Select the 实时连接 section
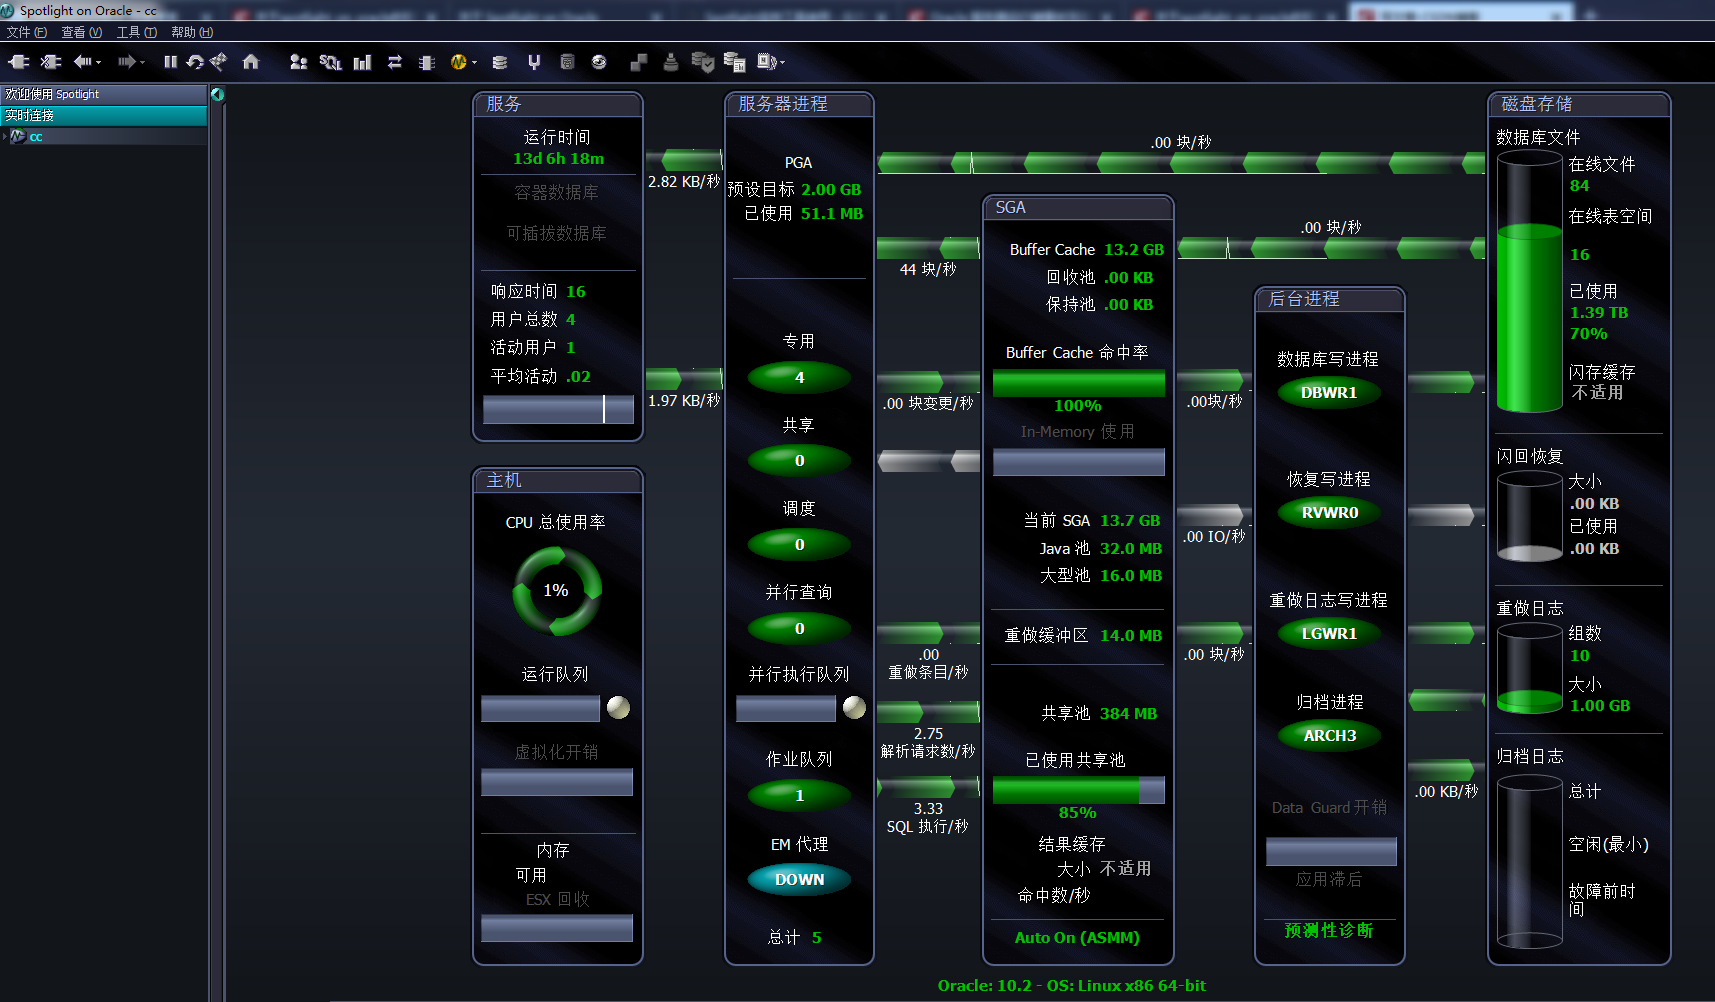 (x=104, y=115)
